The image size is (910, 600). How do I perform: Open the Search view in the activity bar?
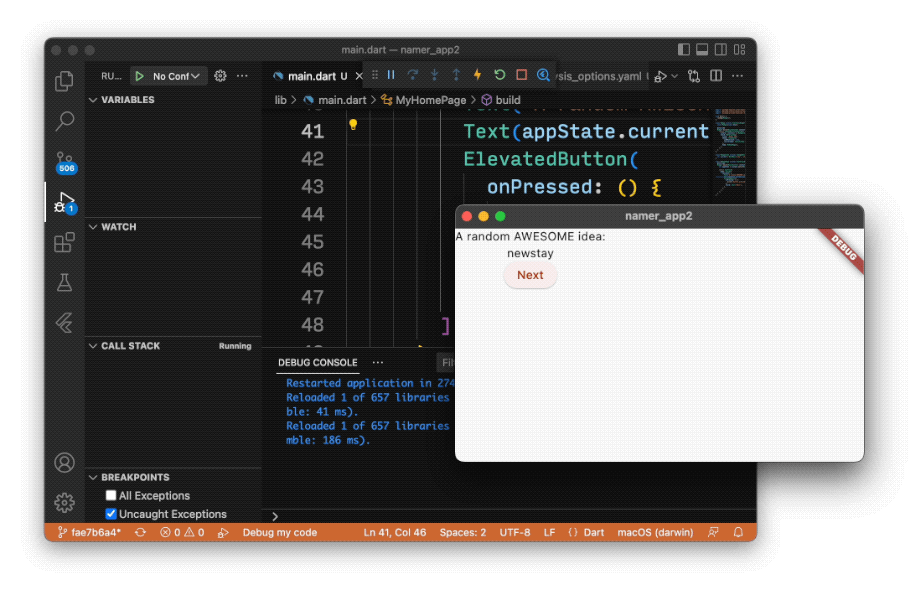[64, 121]
